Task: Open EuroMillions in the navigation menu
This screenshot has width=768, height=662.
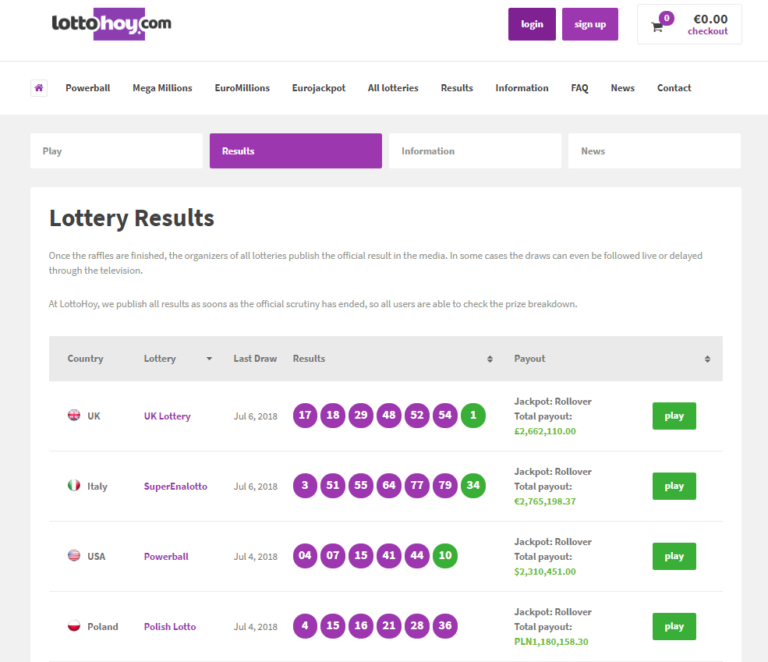Action: 242,88
